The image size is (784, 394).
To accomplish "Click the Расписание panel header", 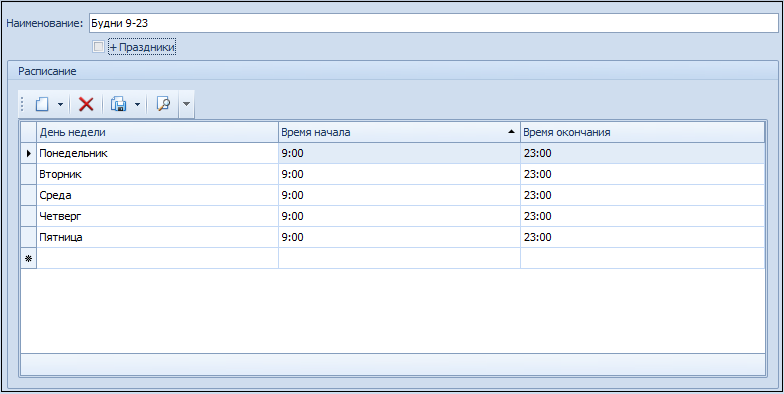I will (x=392, y=71).
